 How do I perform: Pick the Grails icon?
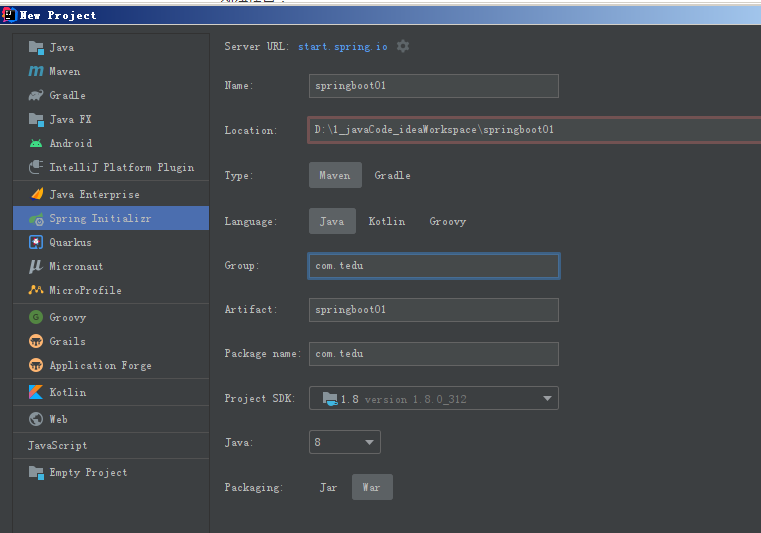(x=36, y=341)
